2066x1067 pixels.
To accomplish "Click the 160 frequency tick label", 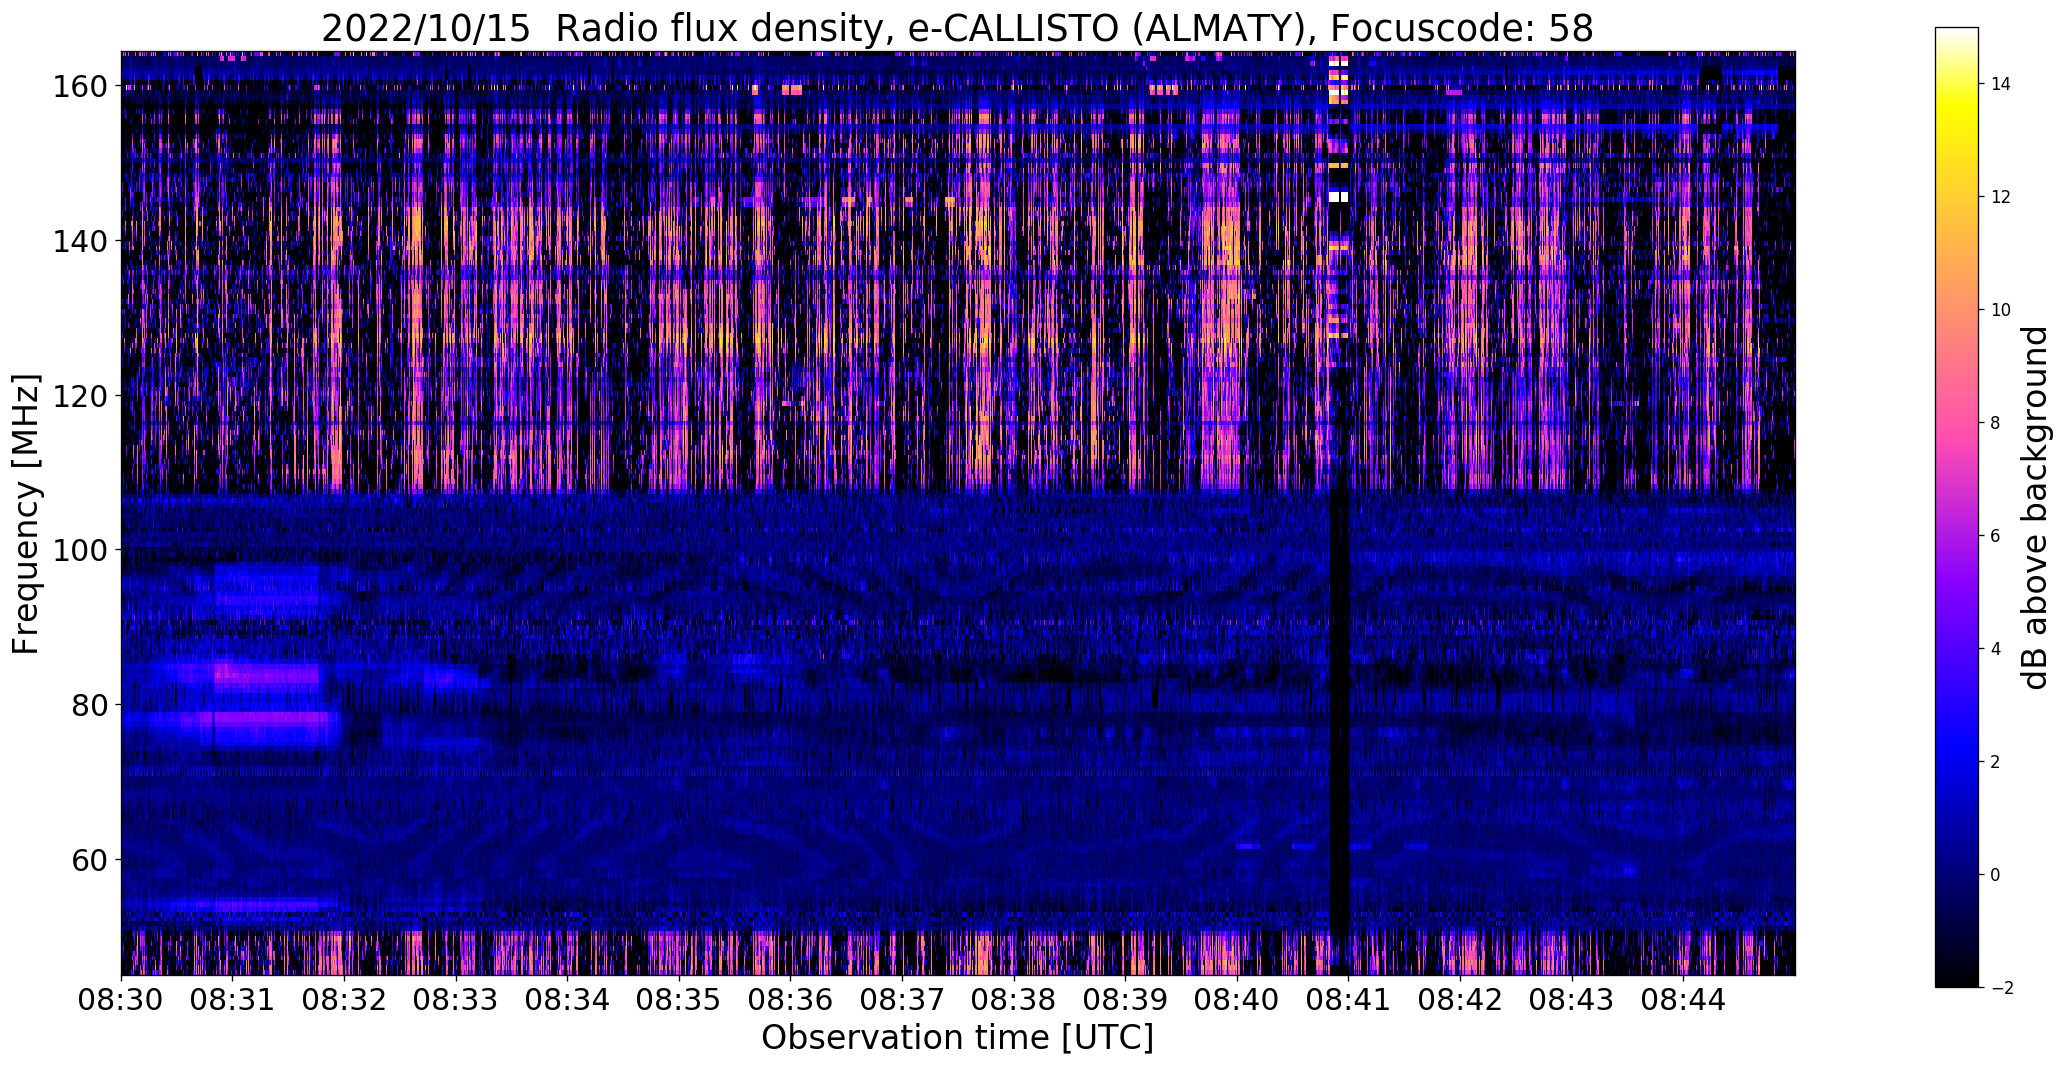I will click(x=79, y=87).
